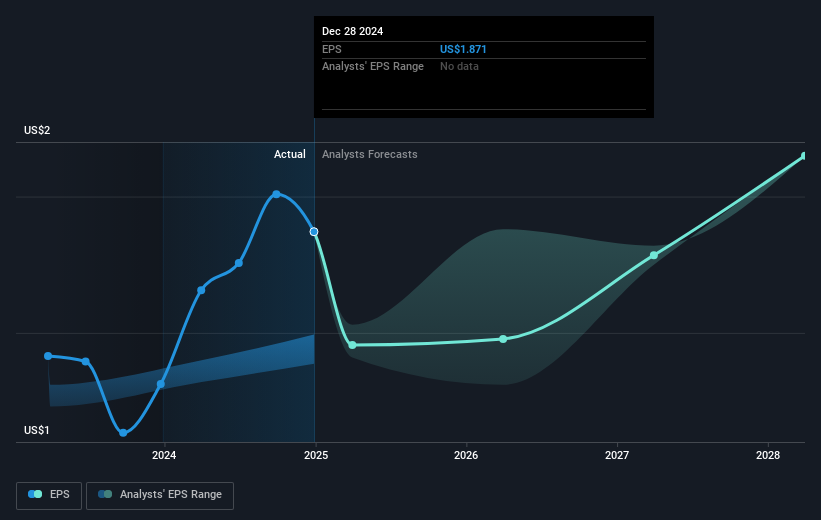Select the second EPS data point in mid 2023
This screenshot has height=520, width=821.
click(86, 361)
